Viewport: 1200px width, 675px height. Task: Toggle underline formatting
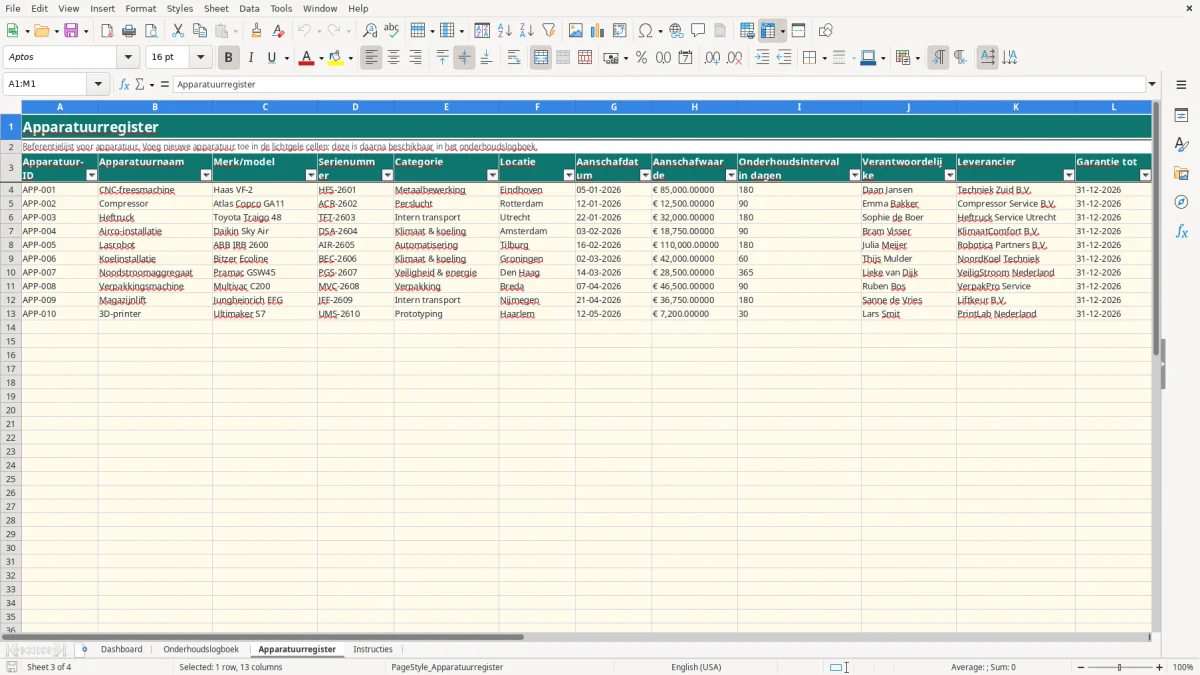(x=271, y=58)
